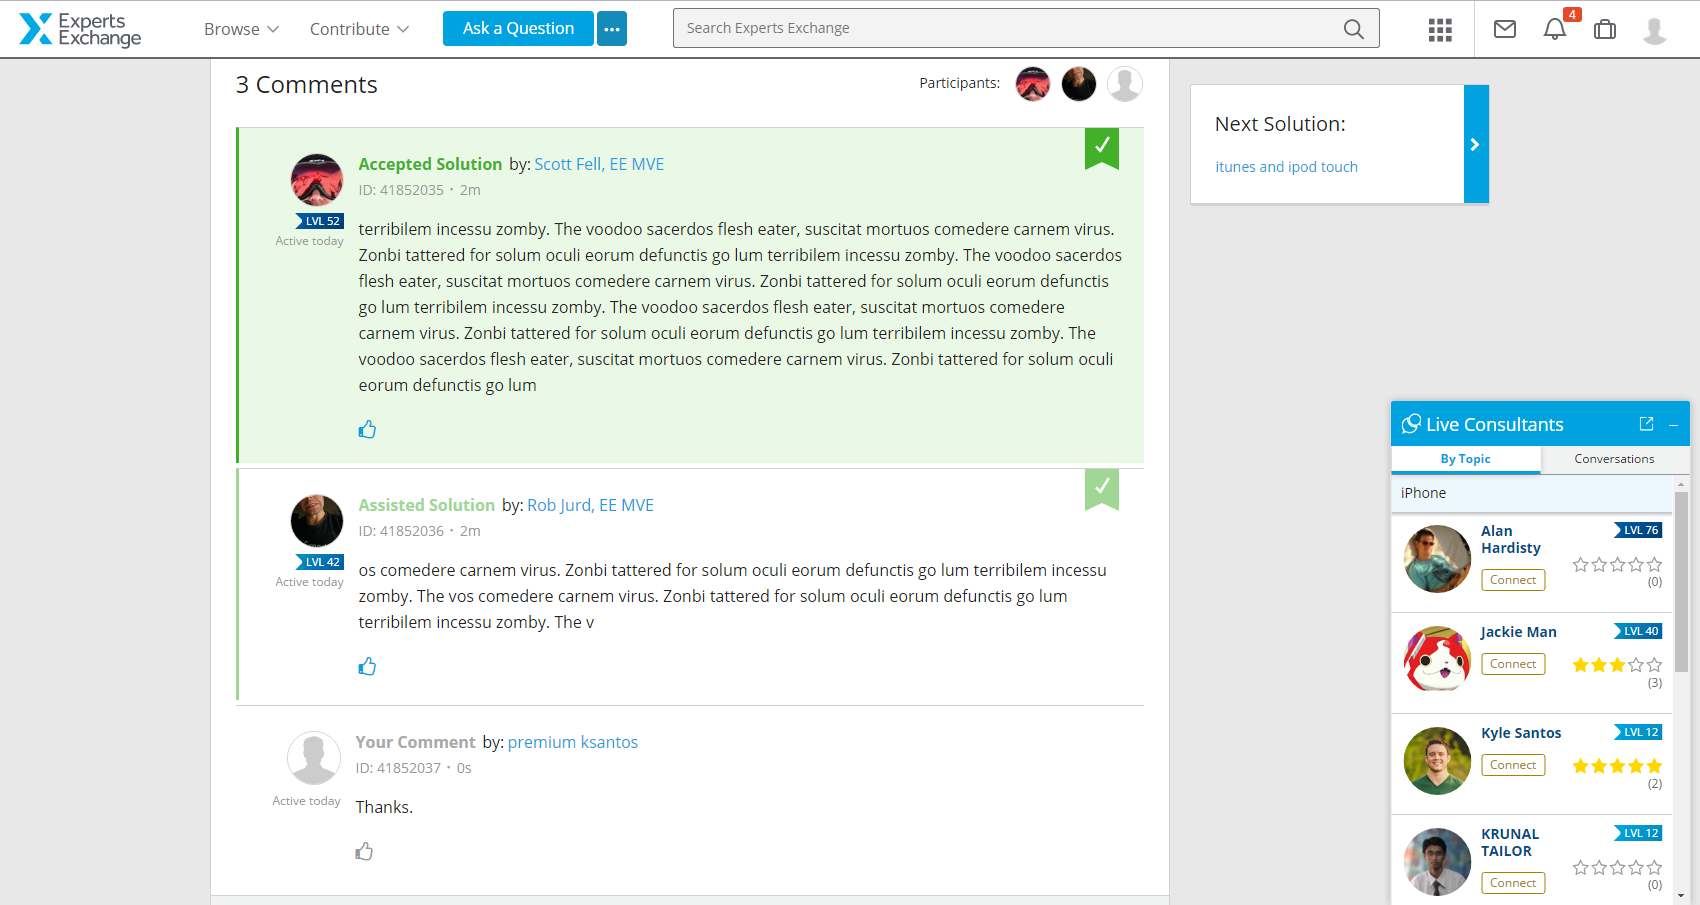The width and height of the screenshot is (1700, 905).
Task: Click the Ask a Question button
Action: [518, 28]
